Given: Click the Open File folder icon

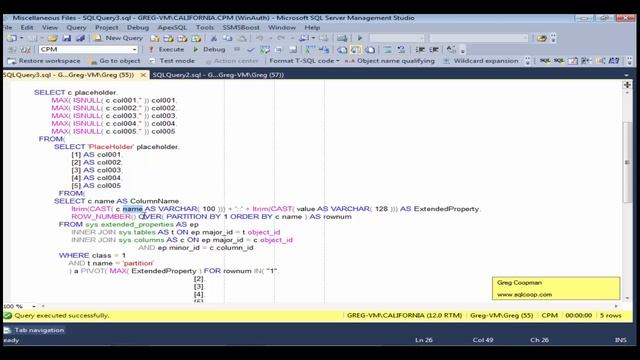Looking at the screenshot, I should tap(52, 38).
